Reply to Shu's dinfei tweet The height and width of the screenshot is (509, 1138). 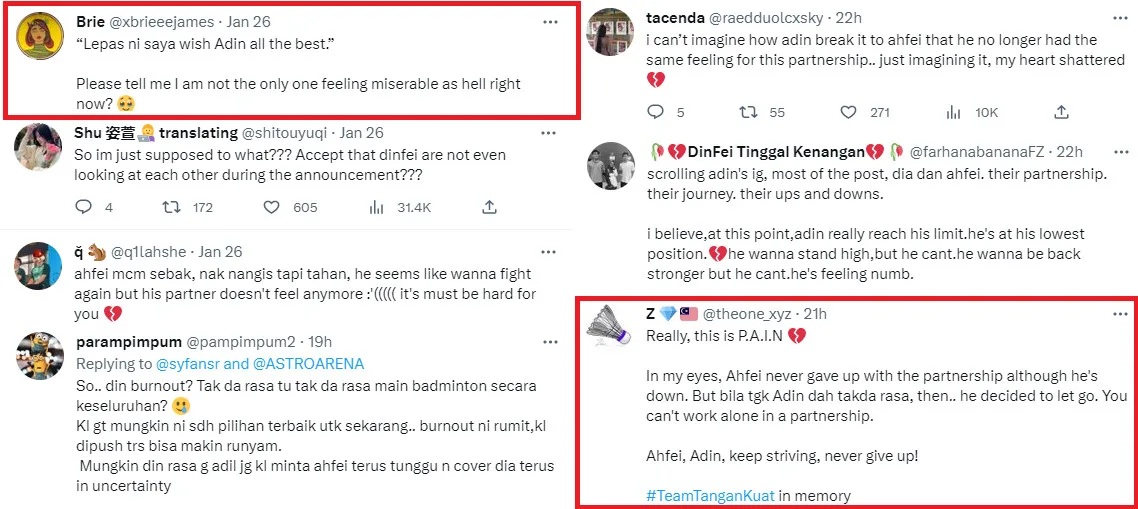click(x=83, y=207)
